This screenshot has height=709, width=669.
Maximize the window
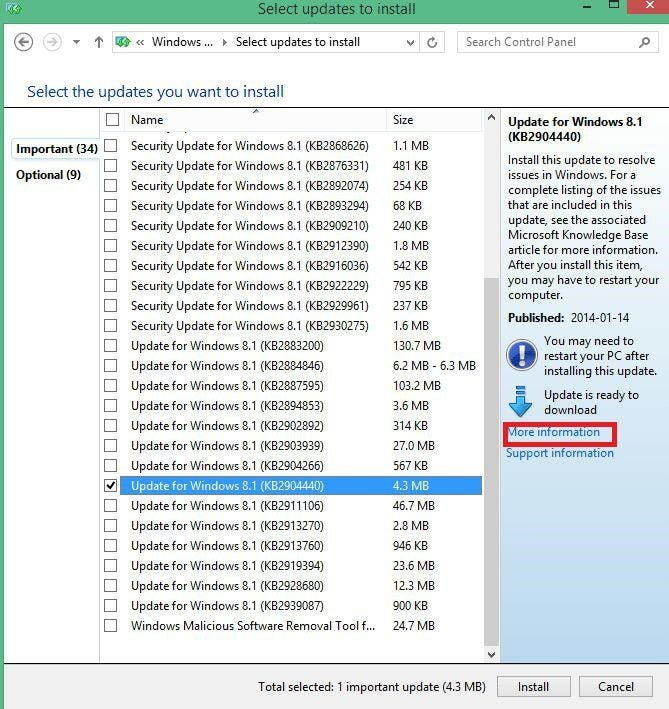pyautogui.click(x=614, y=5)
